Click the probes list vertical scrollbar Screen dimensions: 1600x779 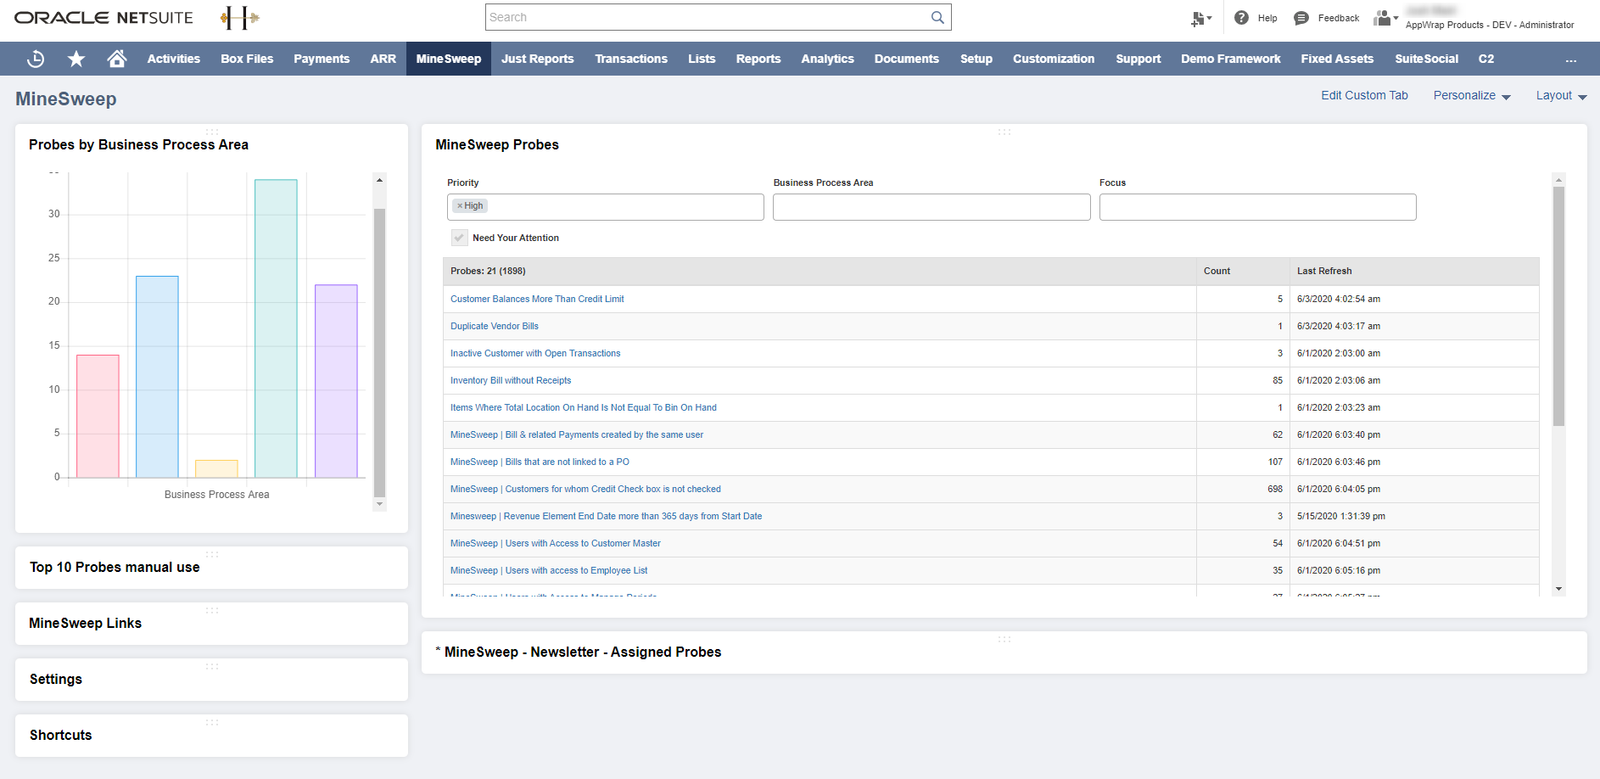(x=1558, y=306)
